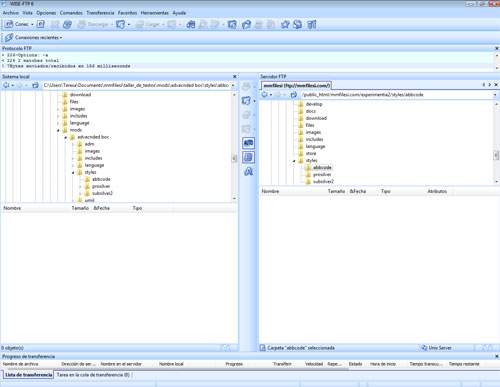
Task: Click the globe icon before Descargar
Action: [x=67, y=24]
